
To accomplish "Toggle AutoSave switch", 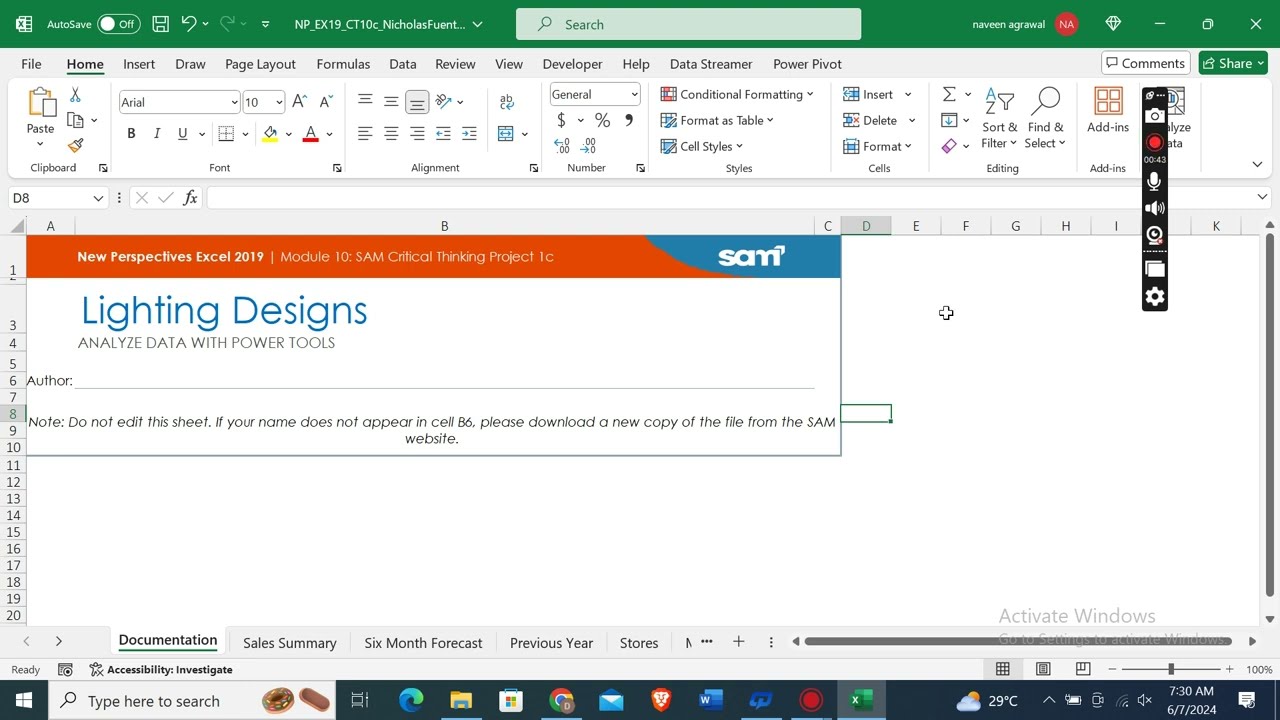I will pos(118,24).
